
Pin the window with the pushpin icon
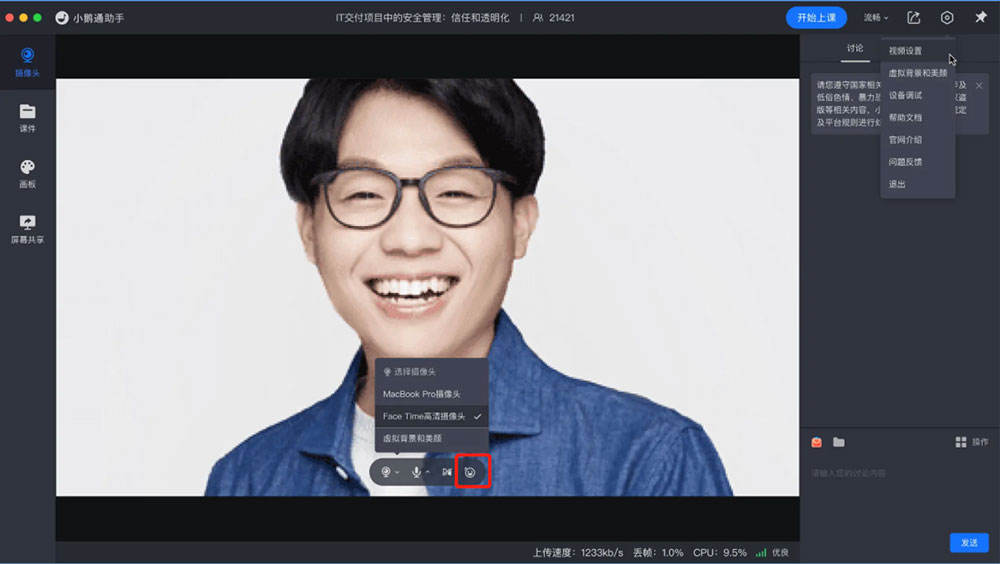[x=980, y=18]
